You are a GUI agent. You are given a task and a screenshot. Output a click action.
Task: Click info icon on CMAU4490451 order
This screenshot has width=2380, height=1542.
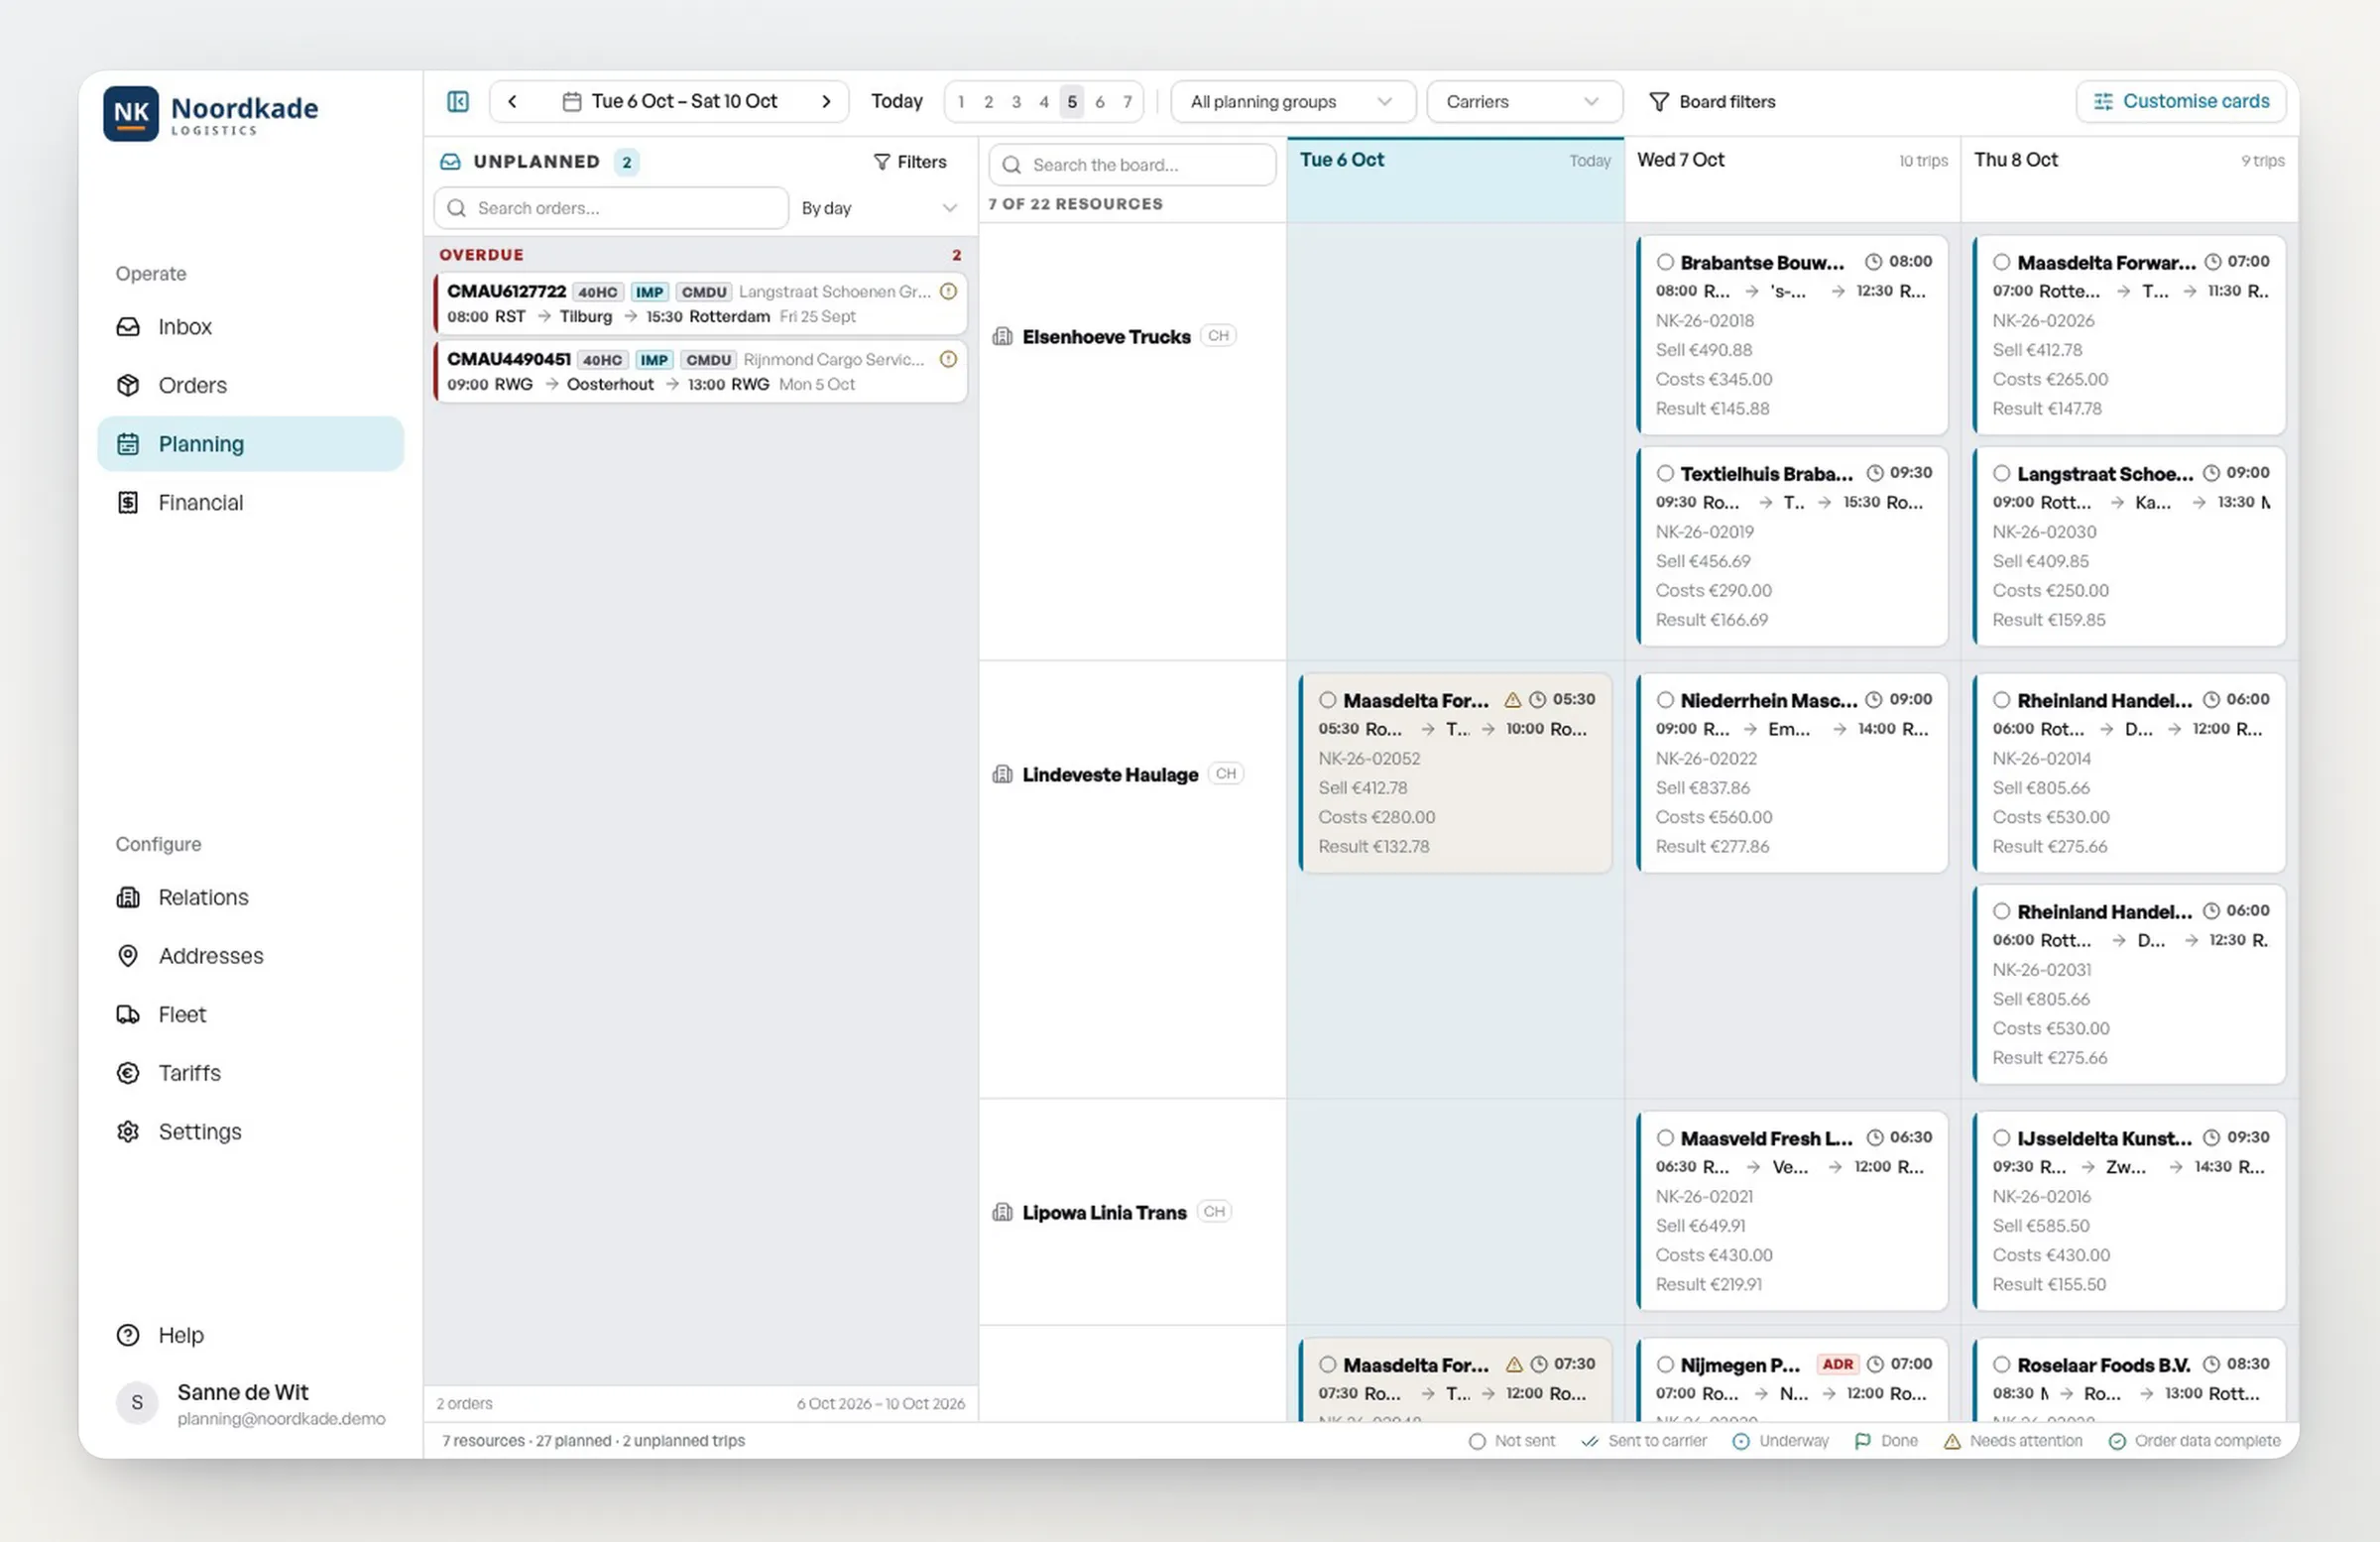tap(948, 359)
